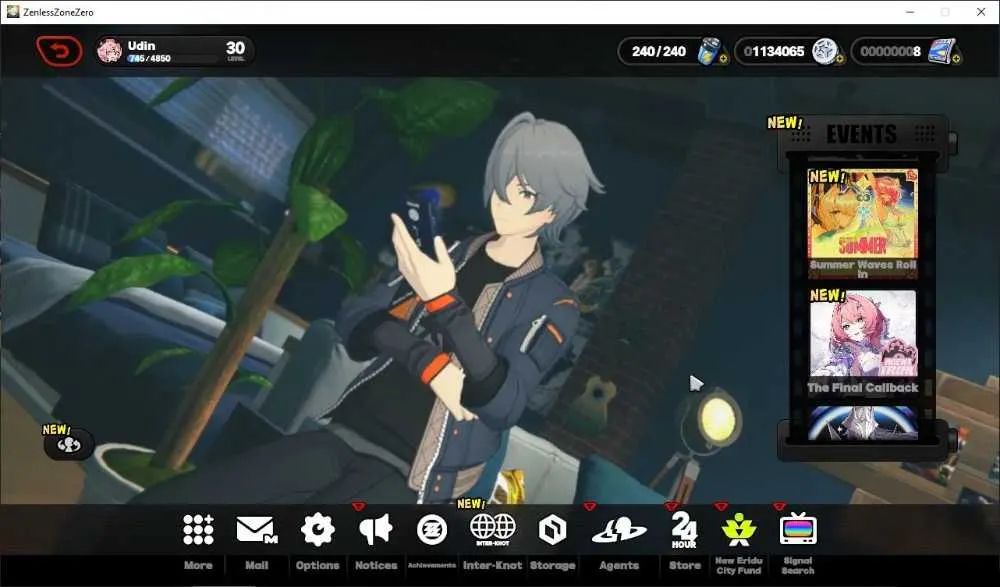Viewport: 1000px width, 587px height.
Task: Open Signal Search TV icon
Action: tap(798, 529)
